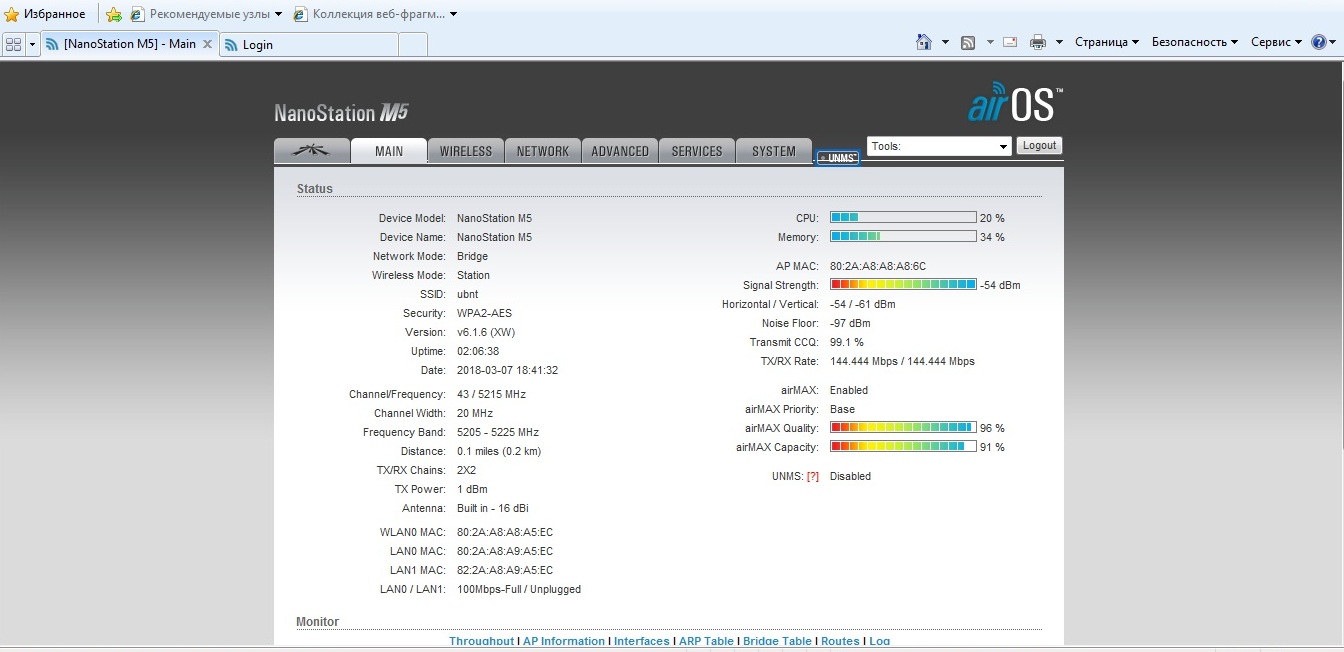Open the tab list dropdown arrow
1344x652 pixels.
(x=33, y=44)
